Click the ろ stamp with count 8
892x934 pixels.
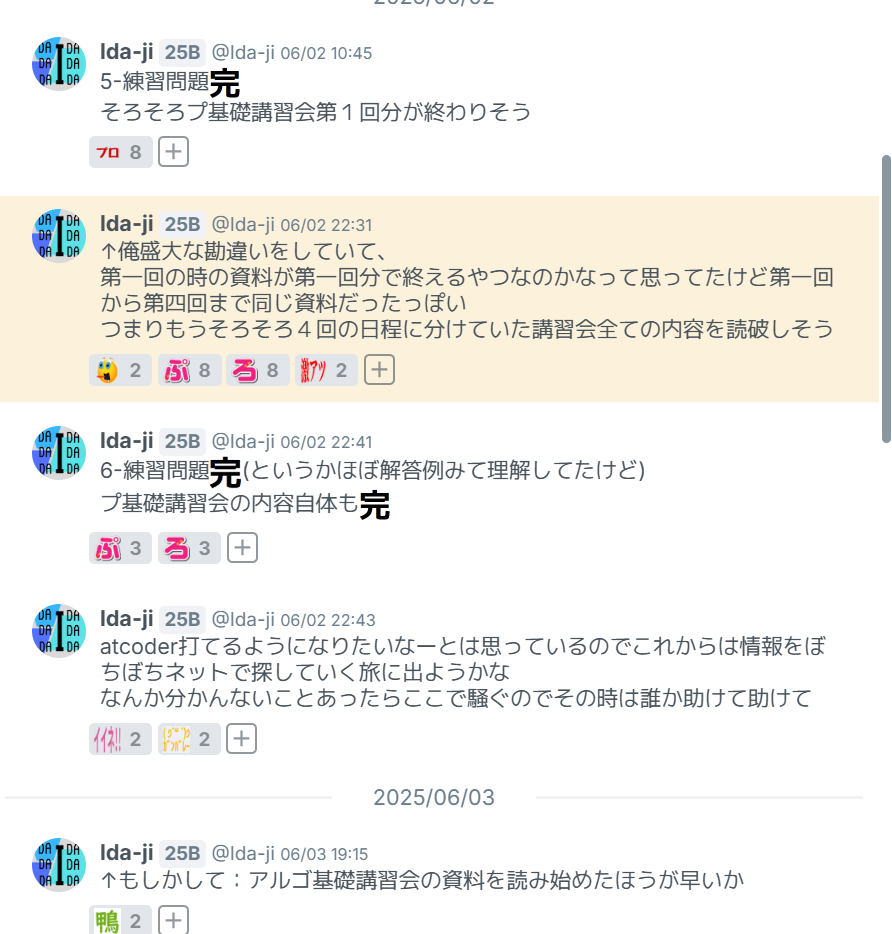point(257,370)
